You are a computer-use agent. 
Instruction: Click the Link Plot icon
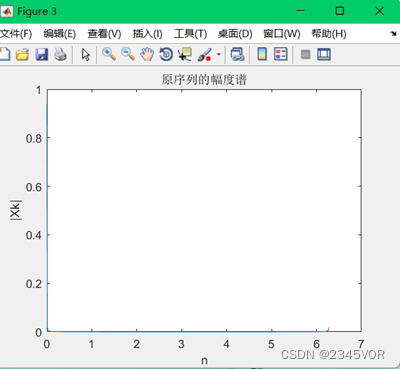237,54
